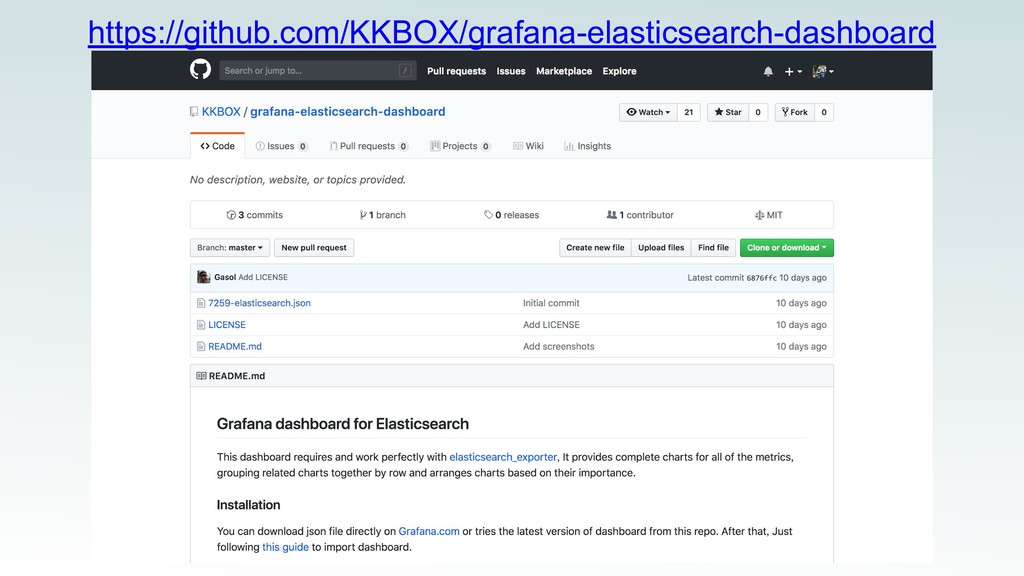Open the GitHub octocat logo homepage
This screenshot has height=576, width=1024.
[200, 69]
